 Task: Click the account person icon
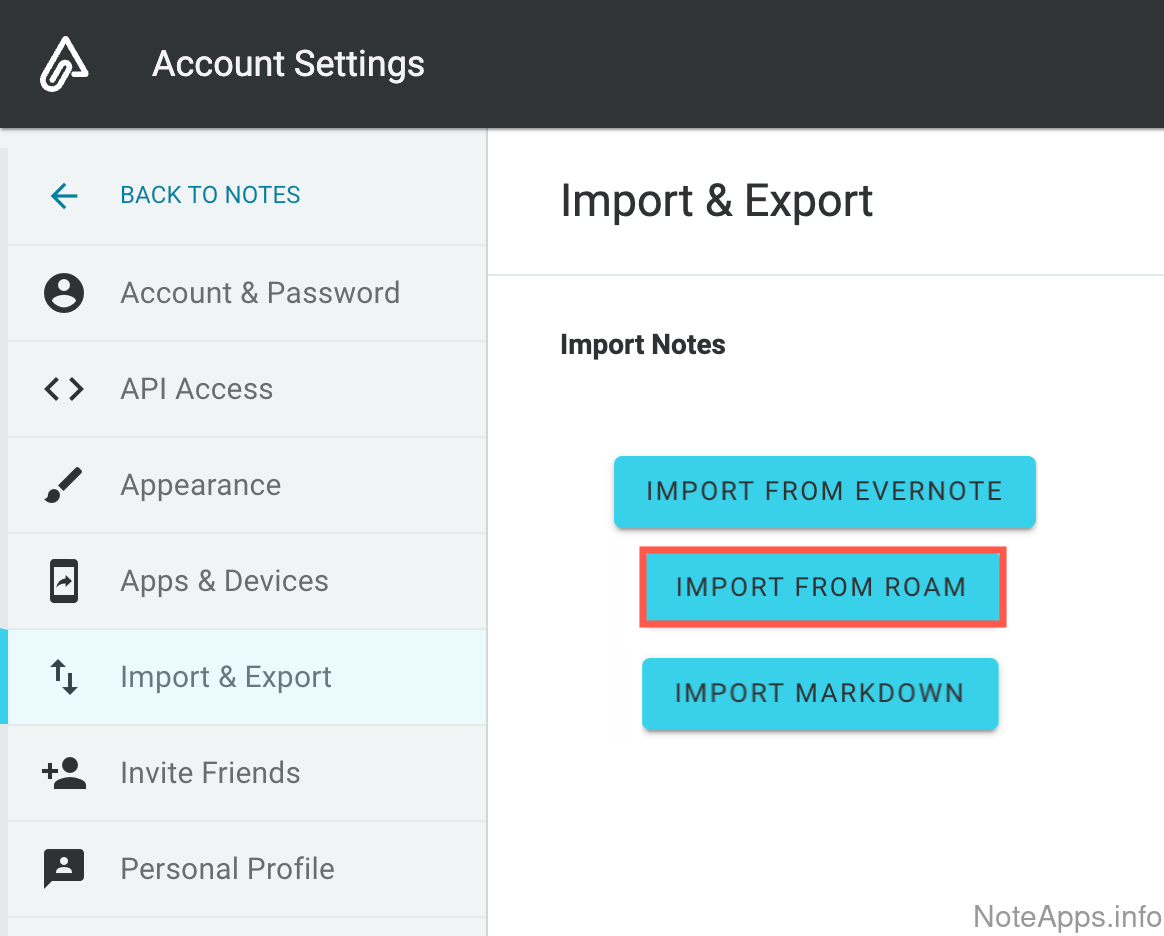pyautogui.click(x=64, y=293)
